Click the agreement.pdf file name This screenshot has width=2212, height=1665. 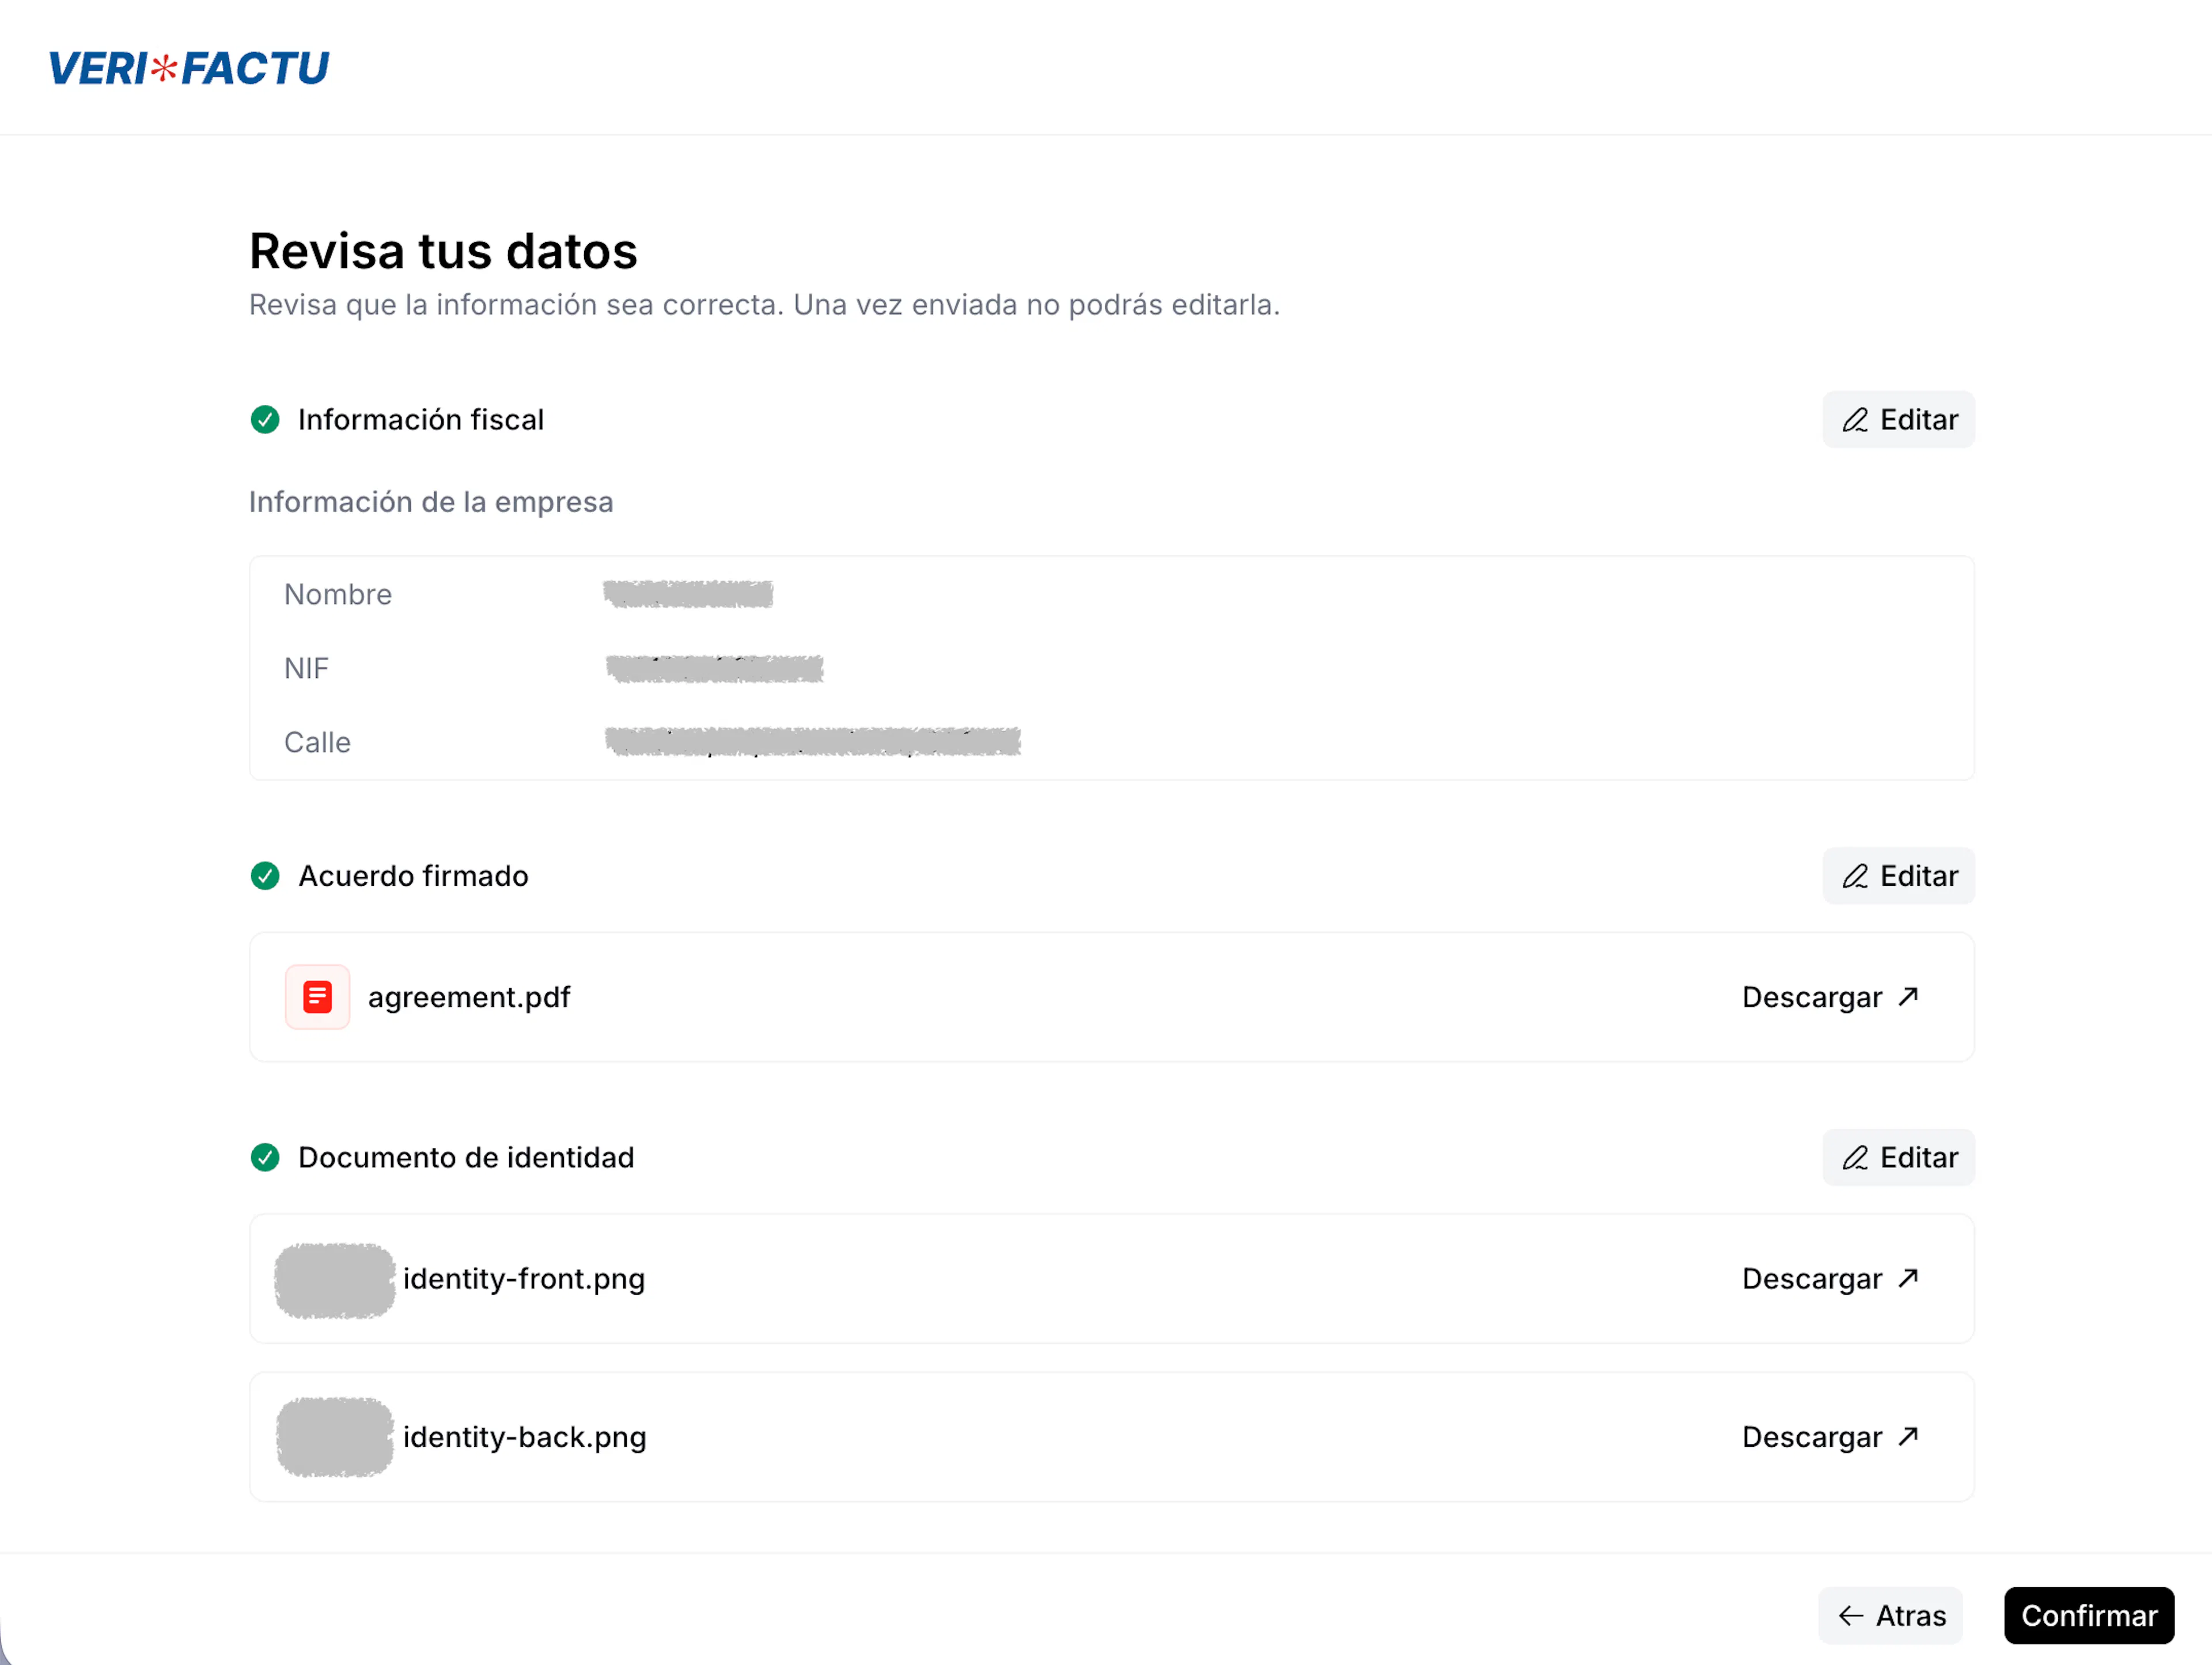pos(469,997)
